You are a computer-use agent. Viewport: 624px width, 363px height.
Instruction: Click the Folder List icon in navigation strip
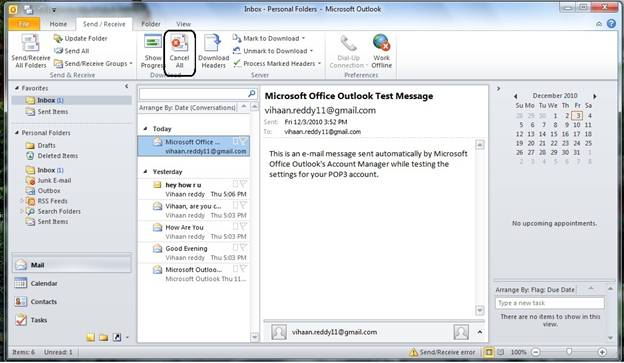pos(104,338)
